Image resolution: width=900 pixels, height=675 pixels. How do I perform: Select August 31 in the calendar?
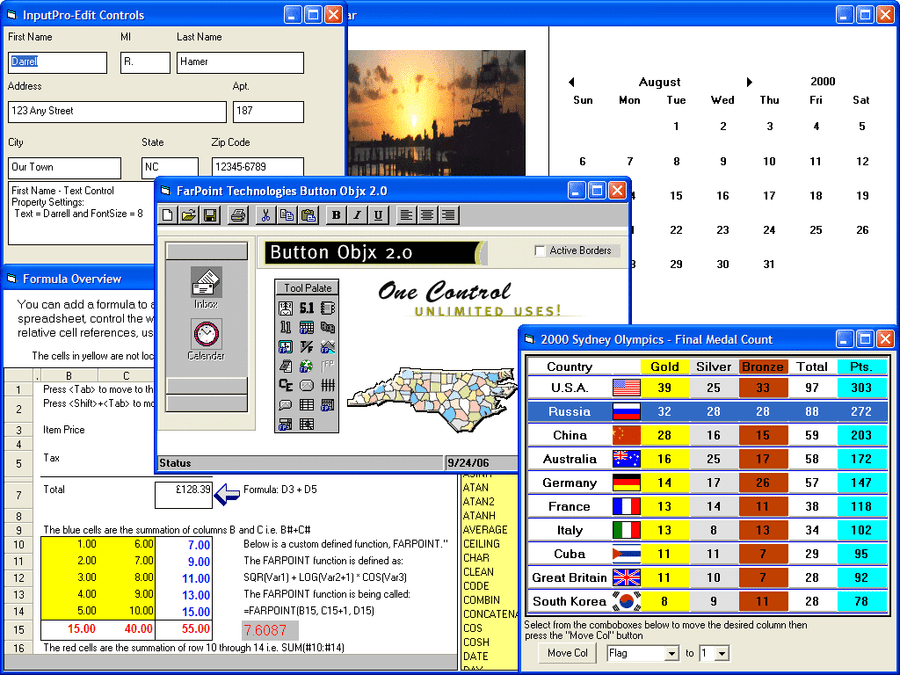pyautogui.click(x=769, y=265)
